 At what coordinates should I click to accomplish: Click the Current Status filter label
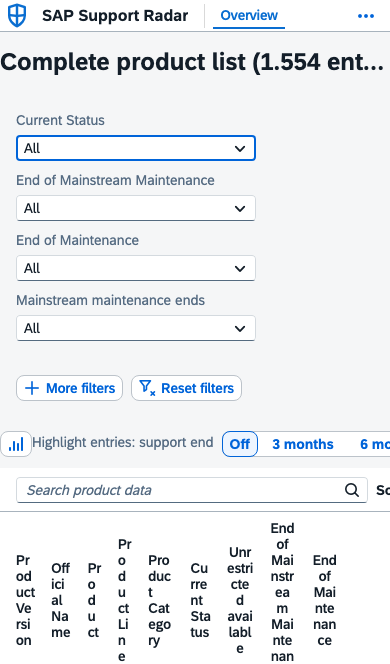(x=60, y=120)
